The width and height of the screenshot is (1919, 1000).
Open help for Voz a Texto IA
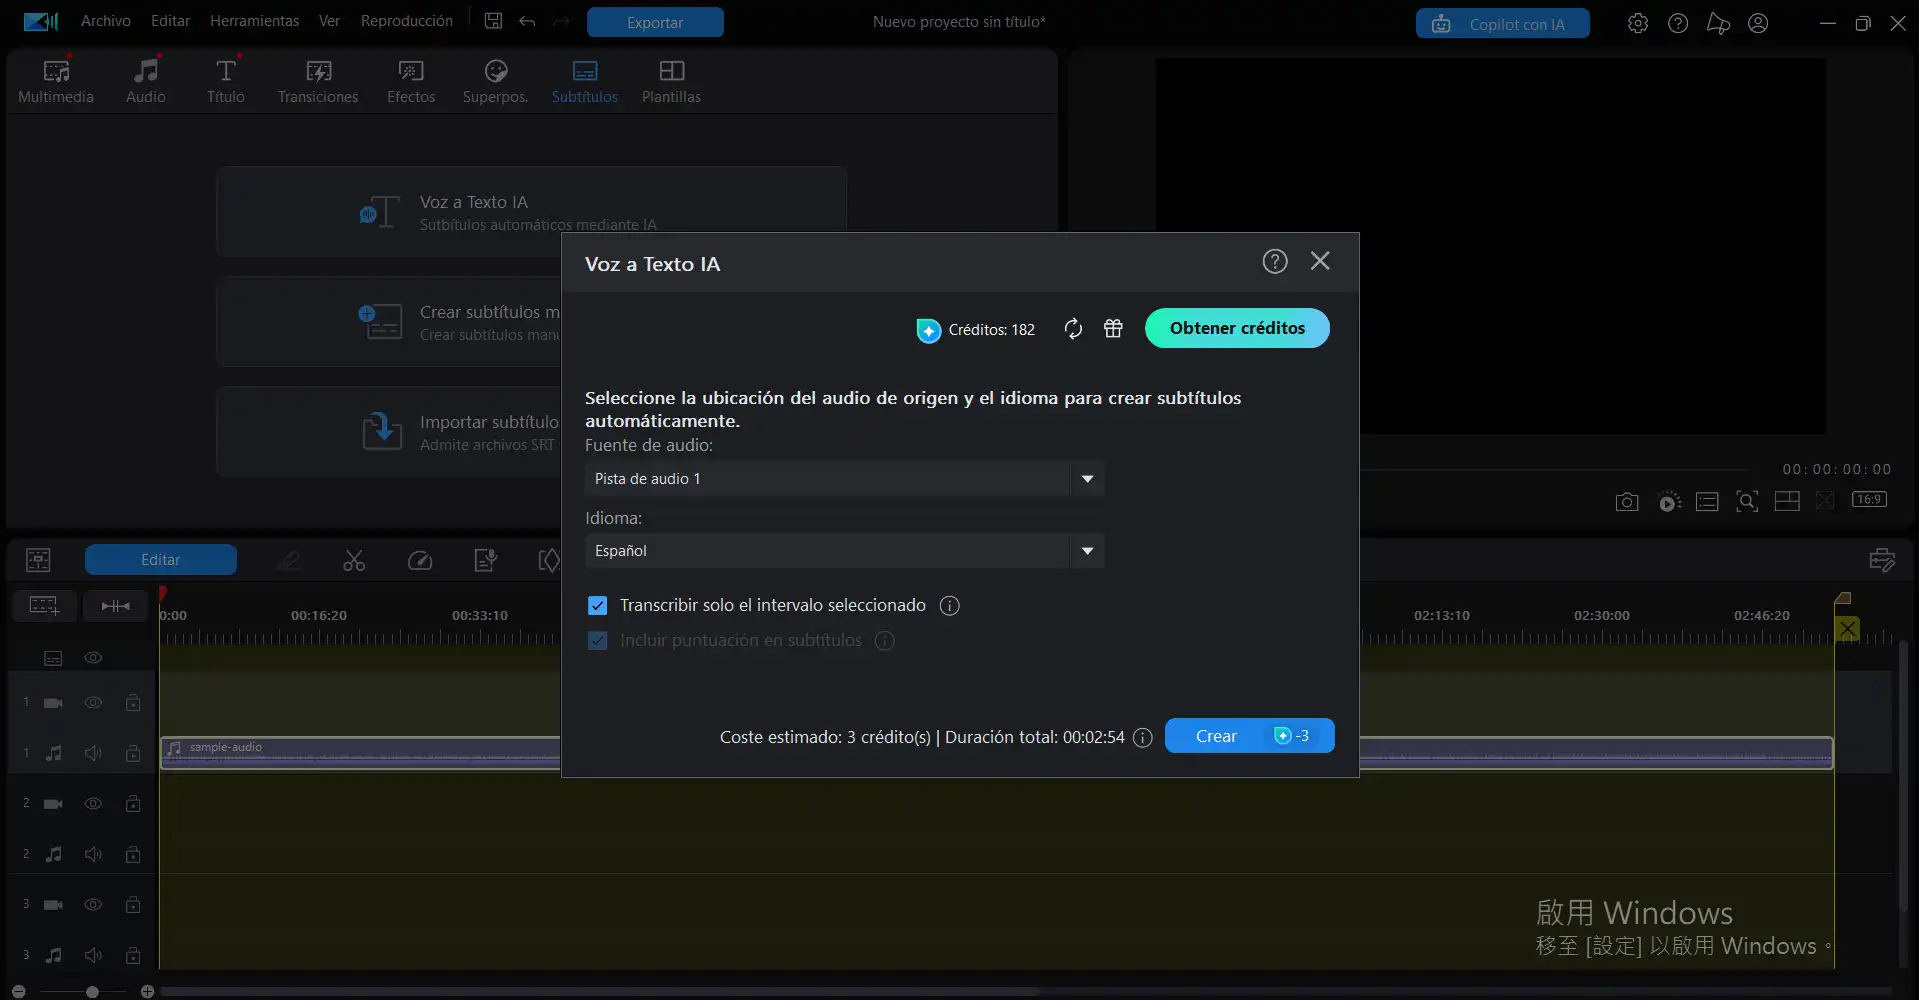1274,262
